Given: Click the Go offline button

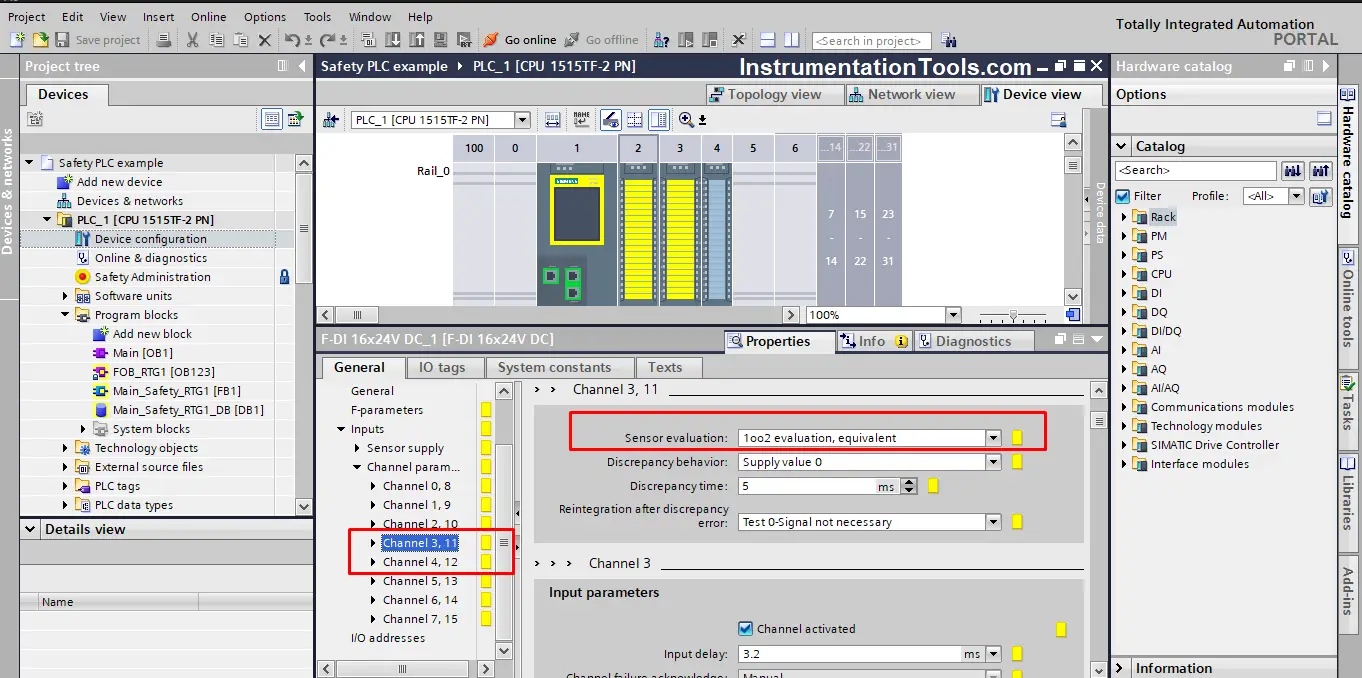Looking at the screenshot, I should tap(601, 40).
